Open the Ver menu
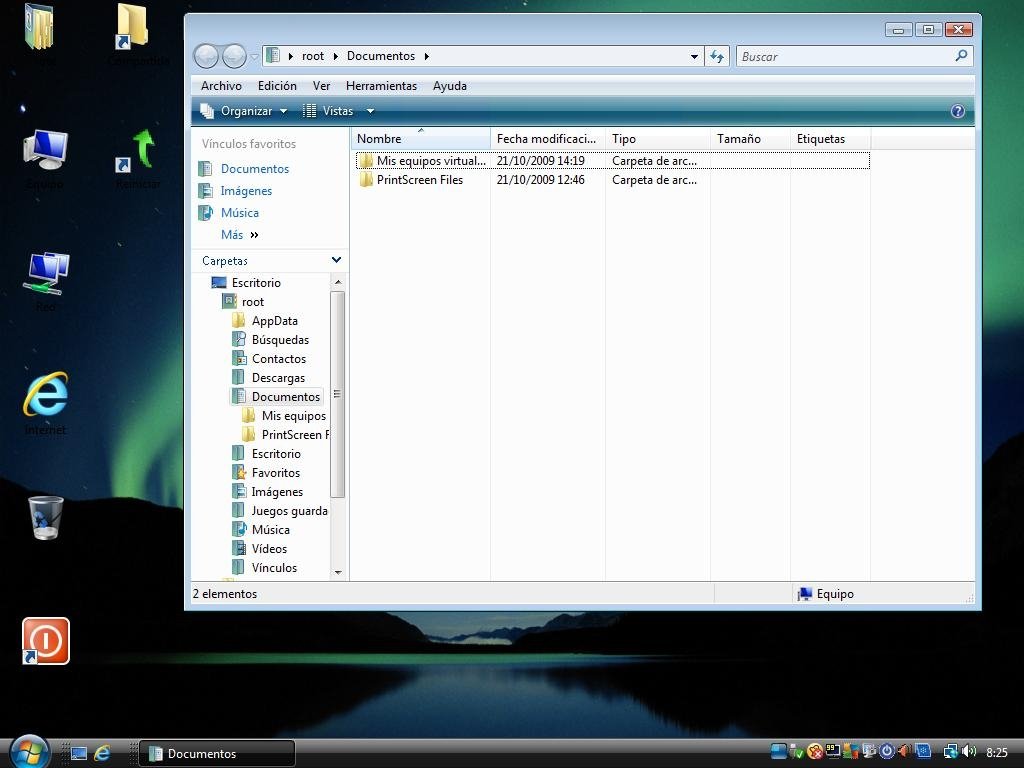The height and width of the screenshot is (768, 1024). 321,86
